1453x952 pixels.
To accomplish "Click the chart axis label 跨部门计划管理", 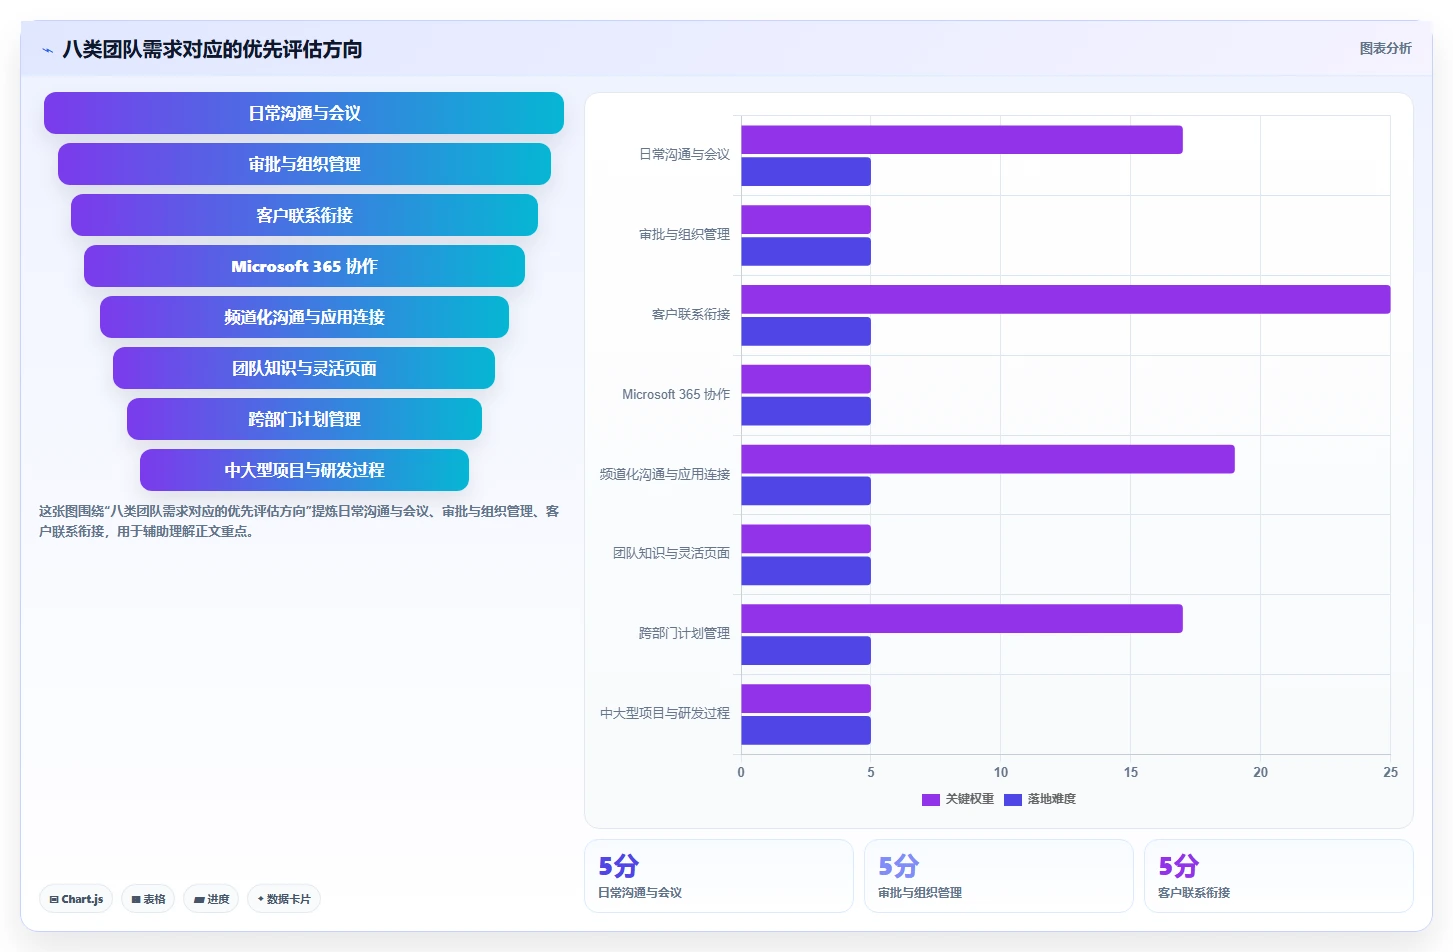I will pyautogui.click(x=684, y=633).
